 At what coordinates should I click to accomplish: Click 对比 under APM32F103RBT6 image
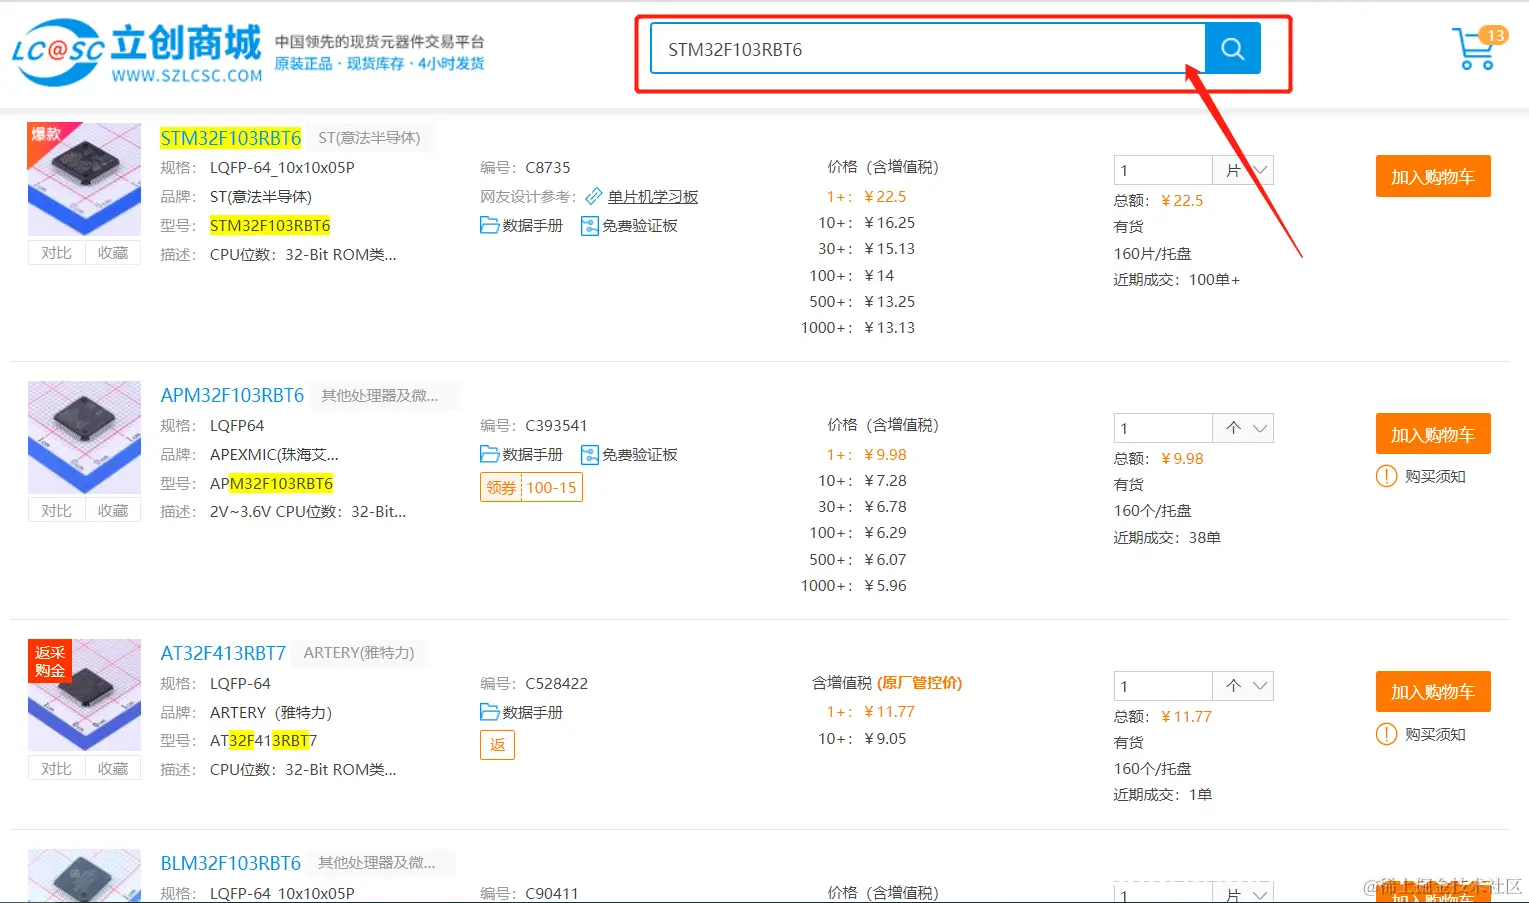click(x=56, y=511)
